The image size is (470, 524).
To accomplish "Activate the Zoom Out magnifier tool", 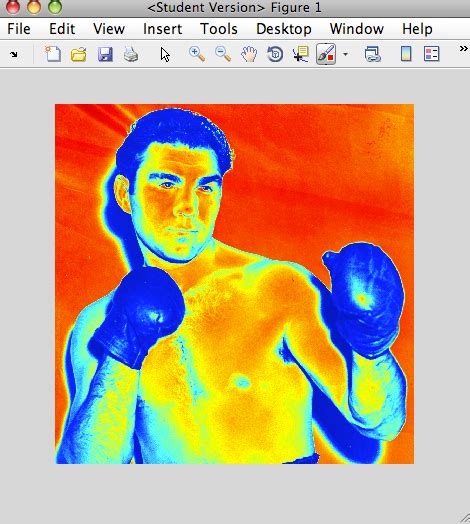I will [223, 54].
